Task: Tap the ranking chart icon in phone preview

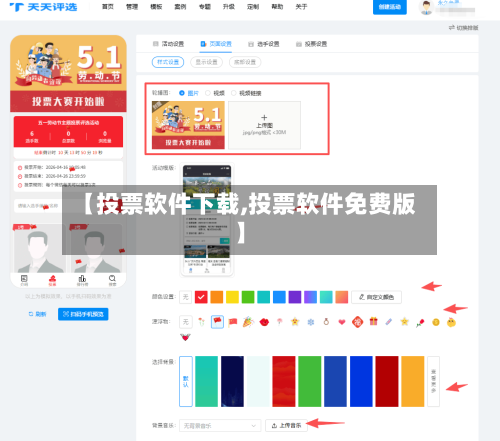Action: pyautogui.click(x=82, y=280)
